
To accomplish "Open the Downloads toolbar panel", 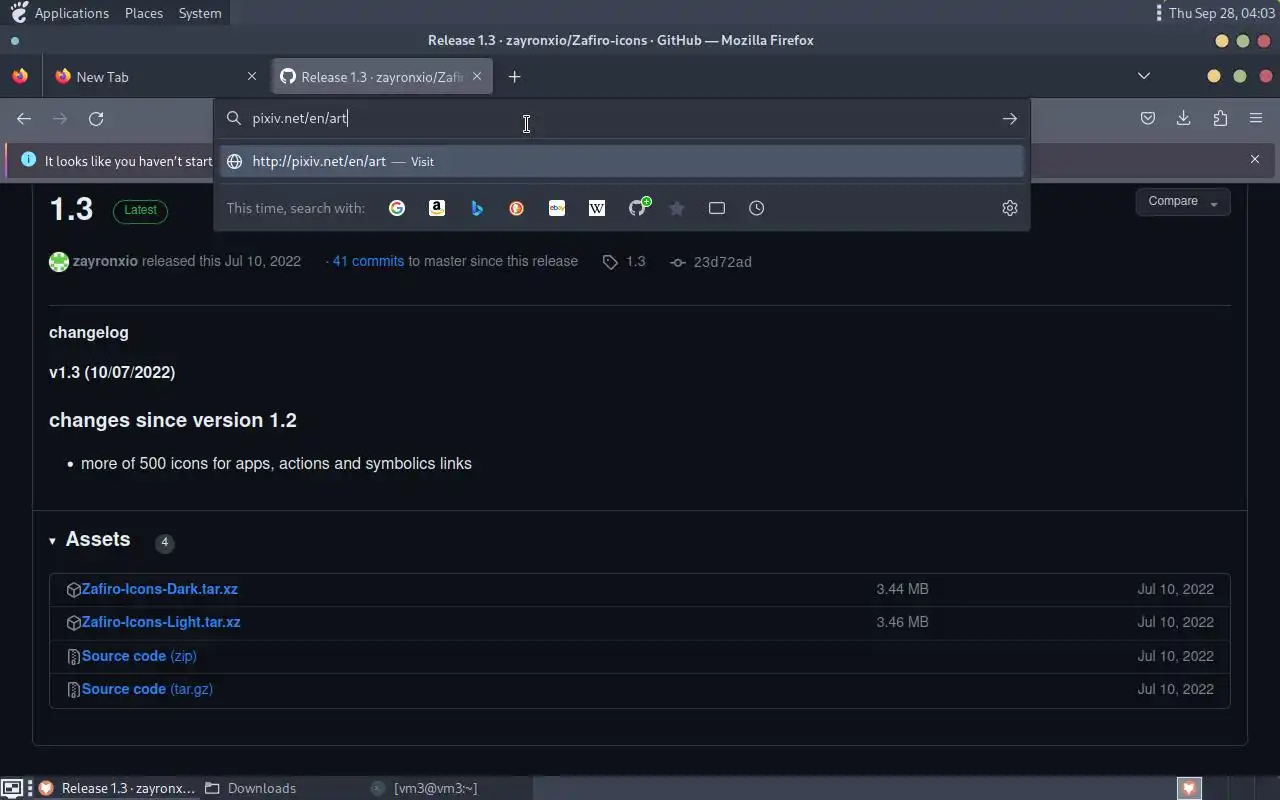I will pyautogui.click(x=1184, y=118).
